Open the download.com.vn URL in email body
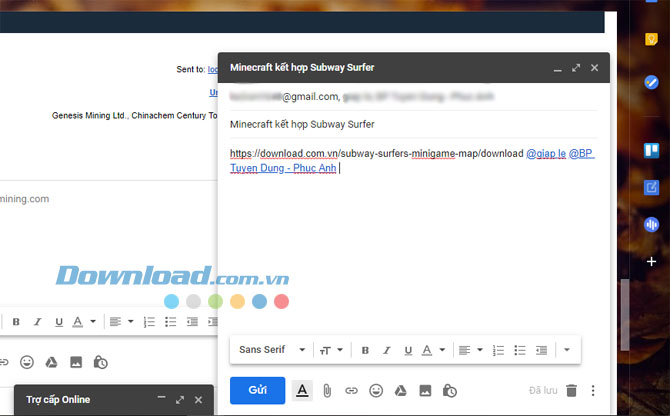 [376, 153]
